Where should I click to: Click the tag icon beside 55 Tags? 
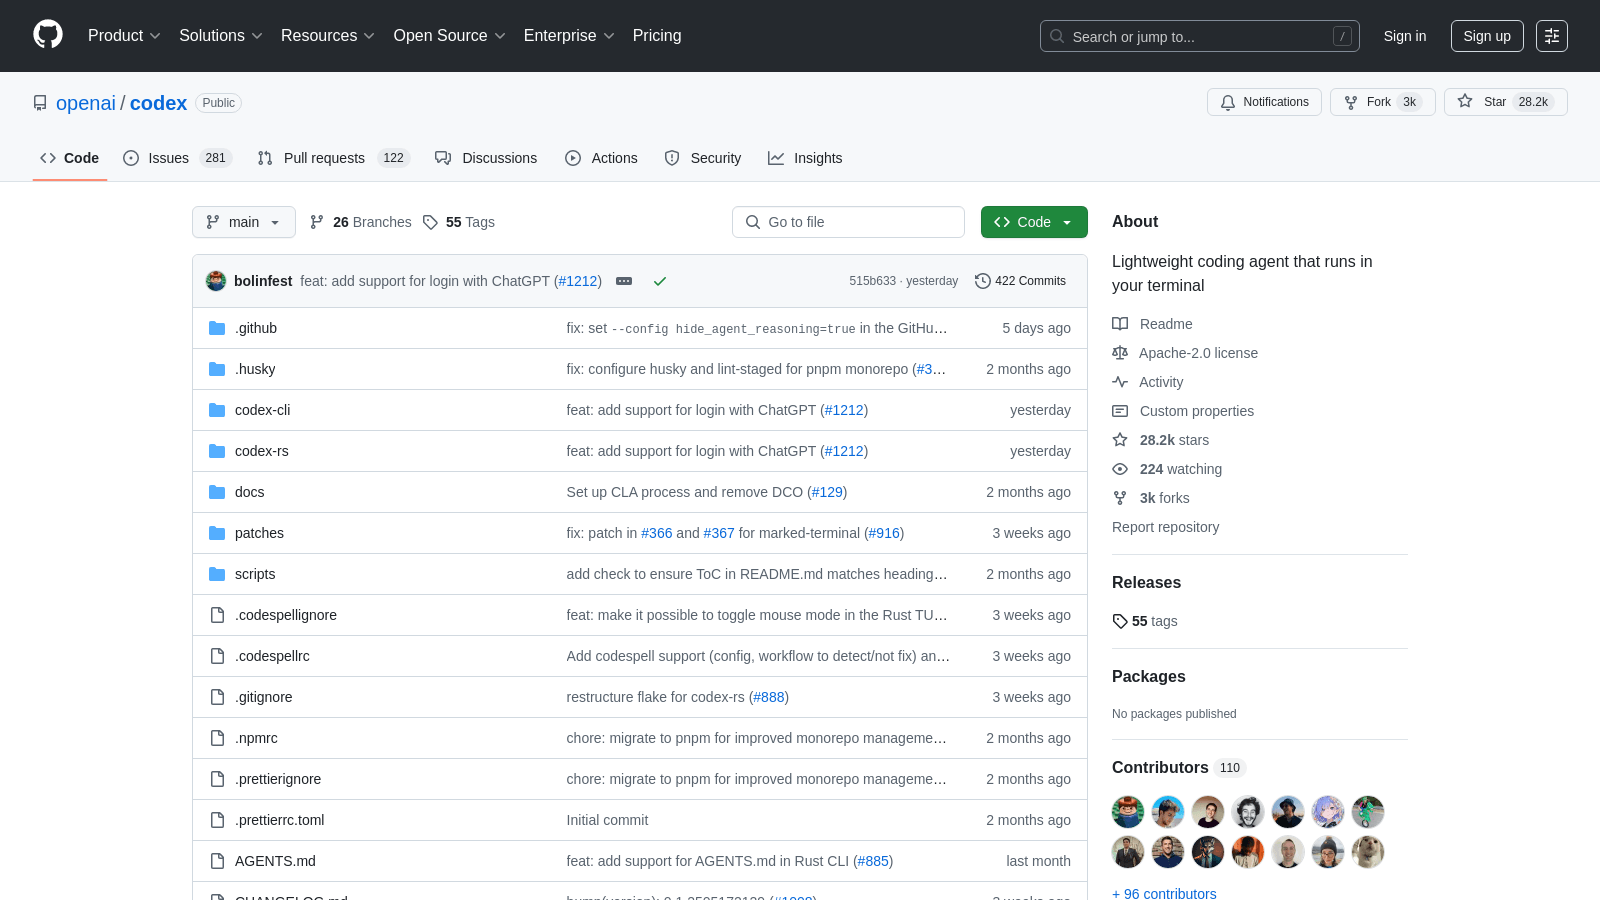point(431,221)
